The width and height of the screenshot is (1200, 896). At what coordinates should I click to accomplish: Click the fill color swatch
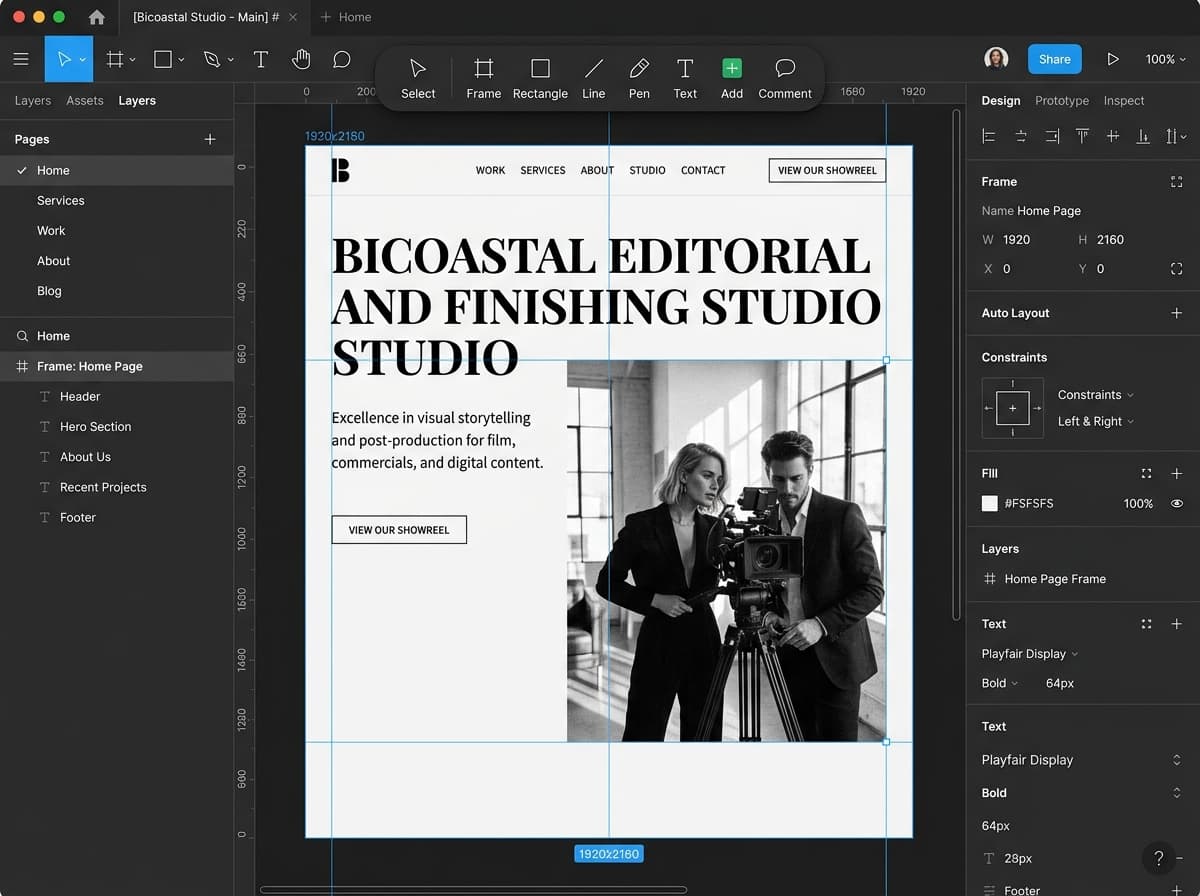(x=990, y=503)
